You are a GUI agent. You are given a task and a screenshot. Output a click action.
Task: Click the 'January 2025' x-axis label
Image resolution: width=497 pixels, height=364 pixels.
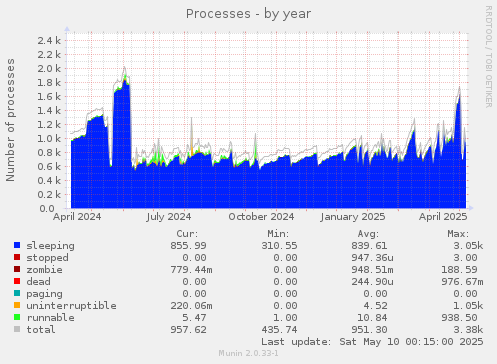click(x=353, y=217)
